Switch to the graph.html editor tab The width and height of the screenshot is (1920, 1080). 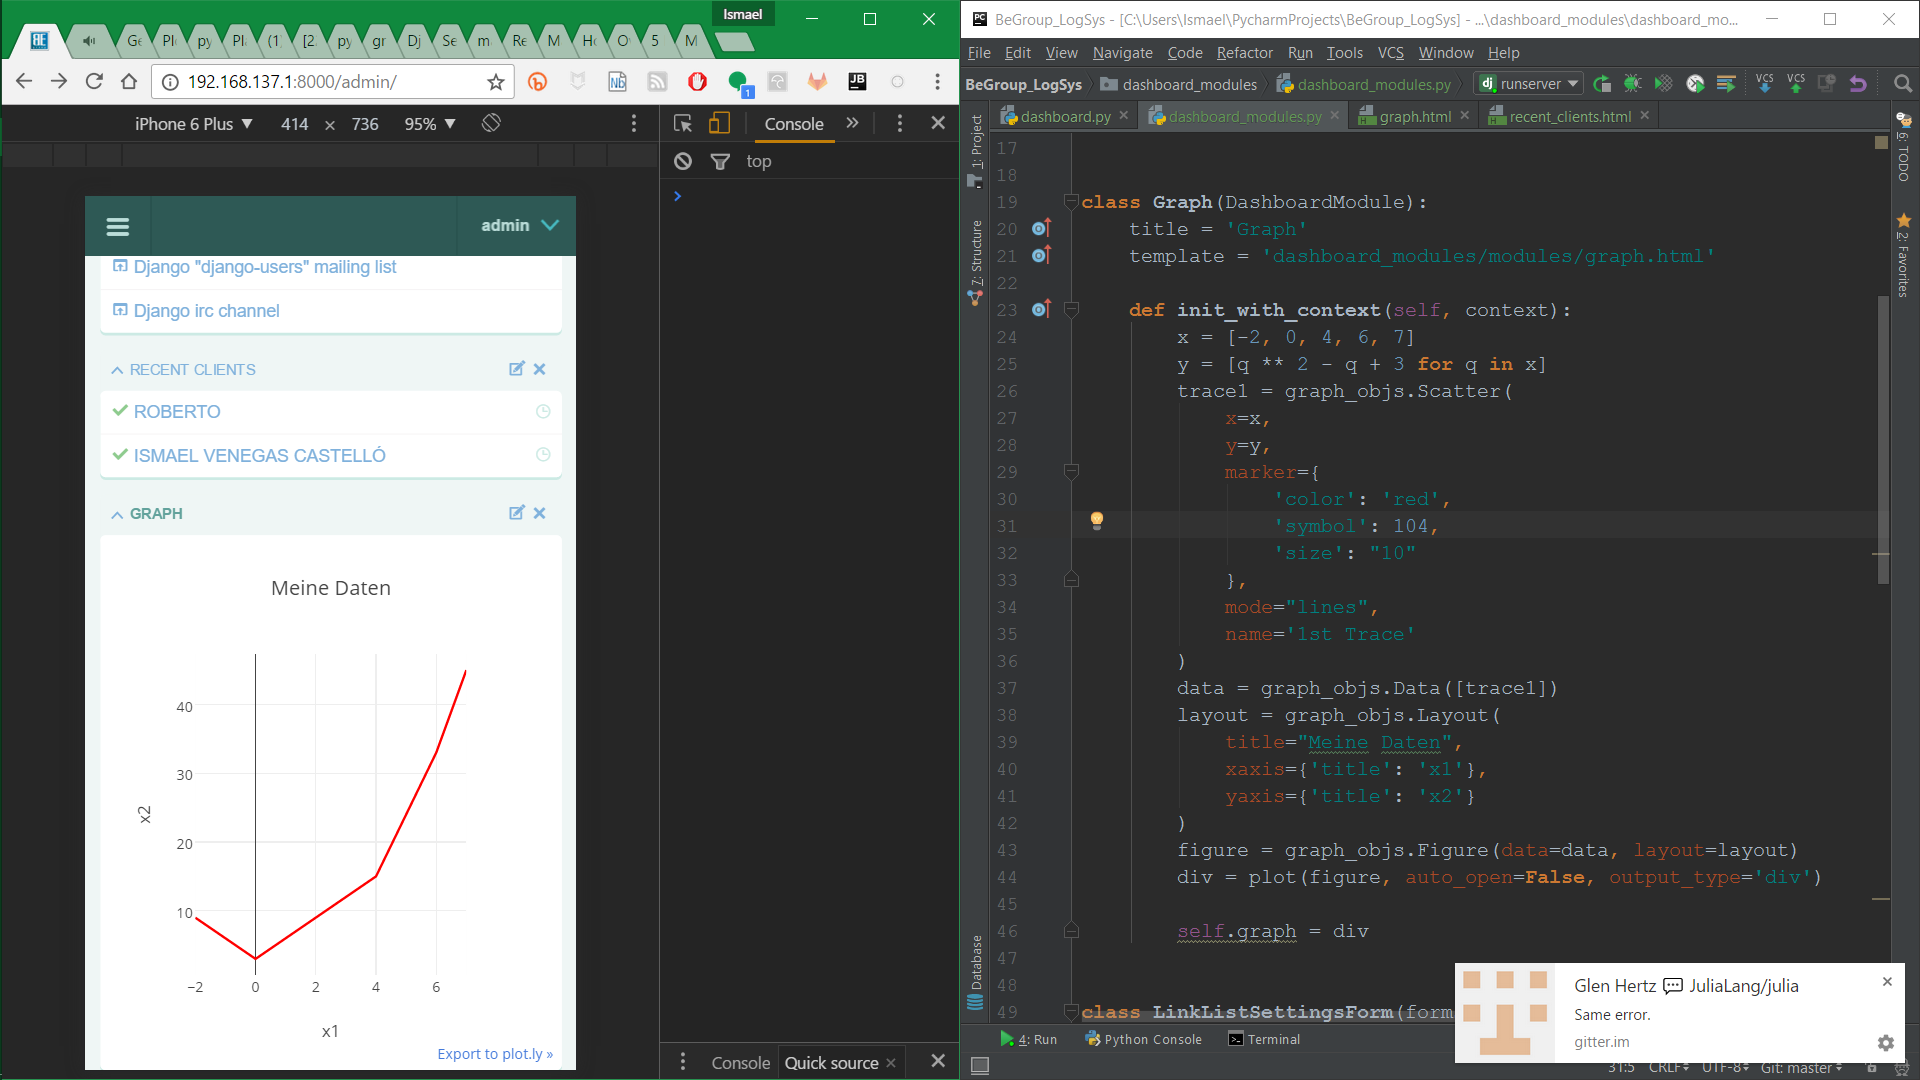point(1414,116)
